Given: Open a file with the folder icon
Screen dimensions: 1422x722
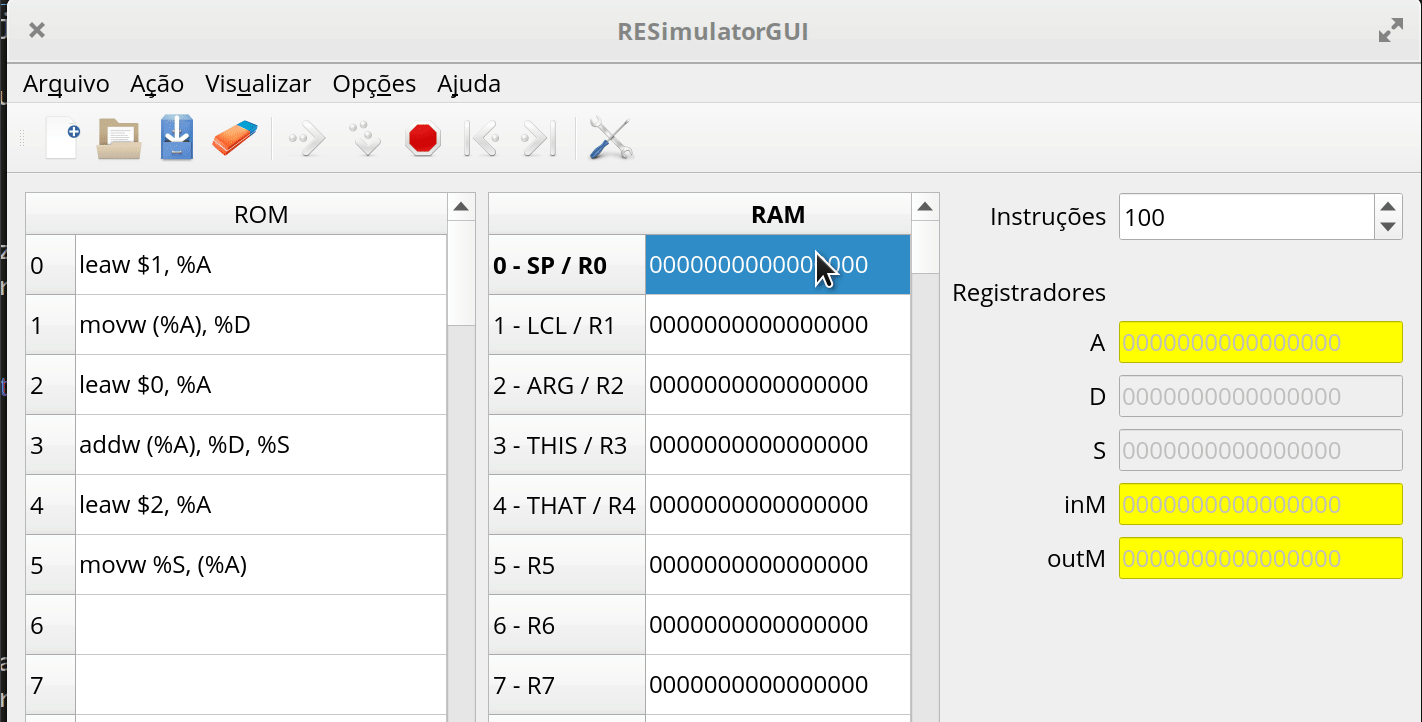Looking at the screenshot, I should click(119, 138).
